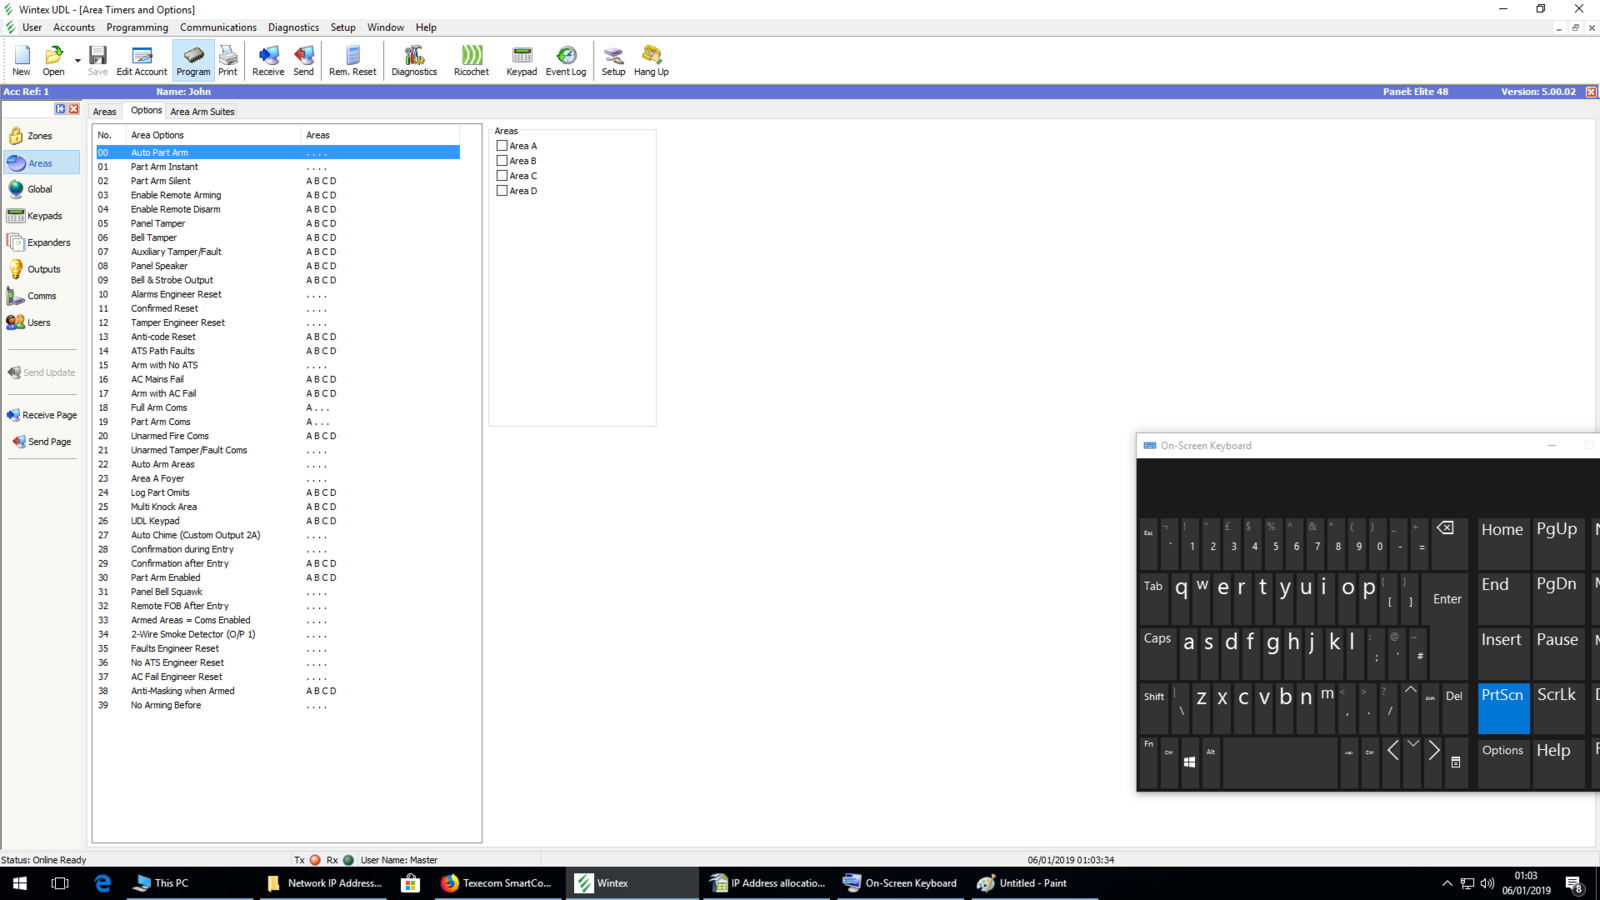The width and height of the screenshot is (1600, 900).
Task: Open Windows Start menu
Action: tap(20, 883)
